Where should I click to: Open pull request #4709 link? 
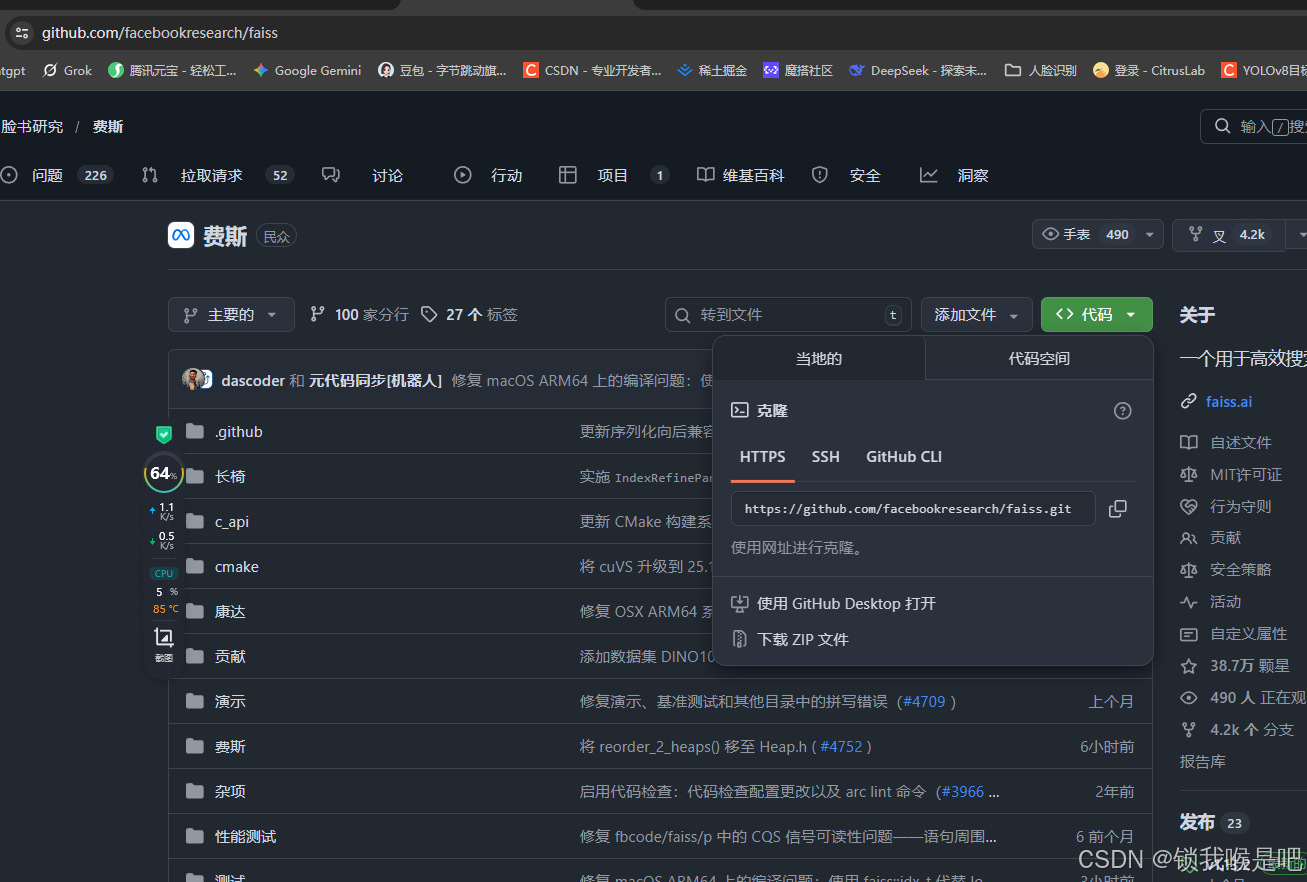coord(925,702)
